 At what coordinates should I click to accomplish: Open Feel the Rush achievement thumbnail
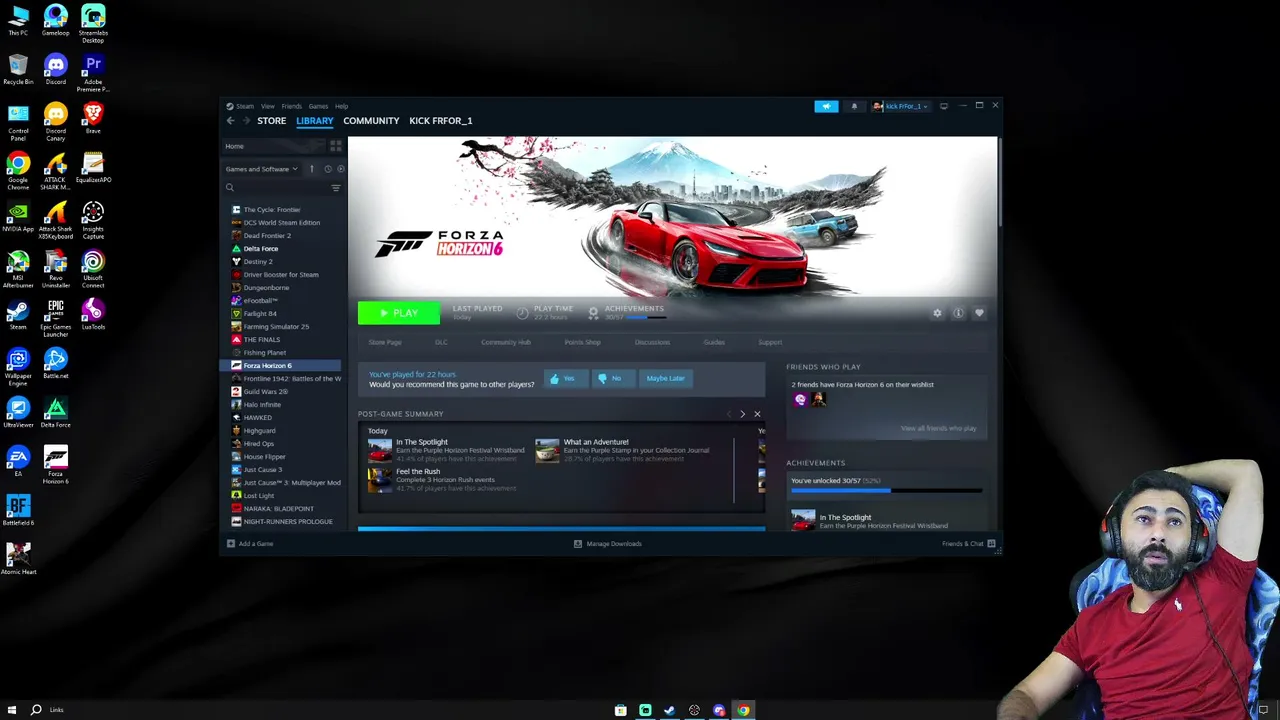pos(380,480)
